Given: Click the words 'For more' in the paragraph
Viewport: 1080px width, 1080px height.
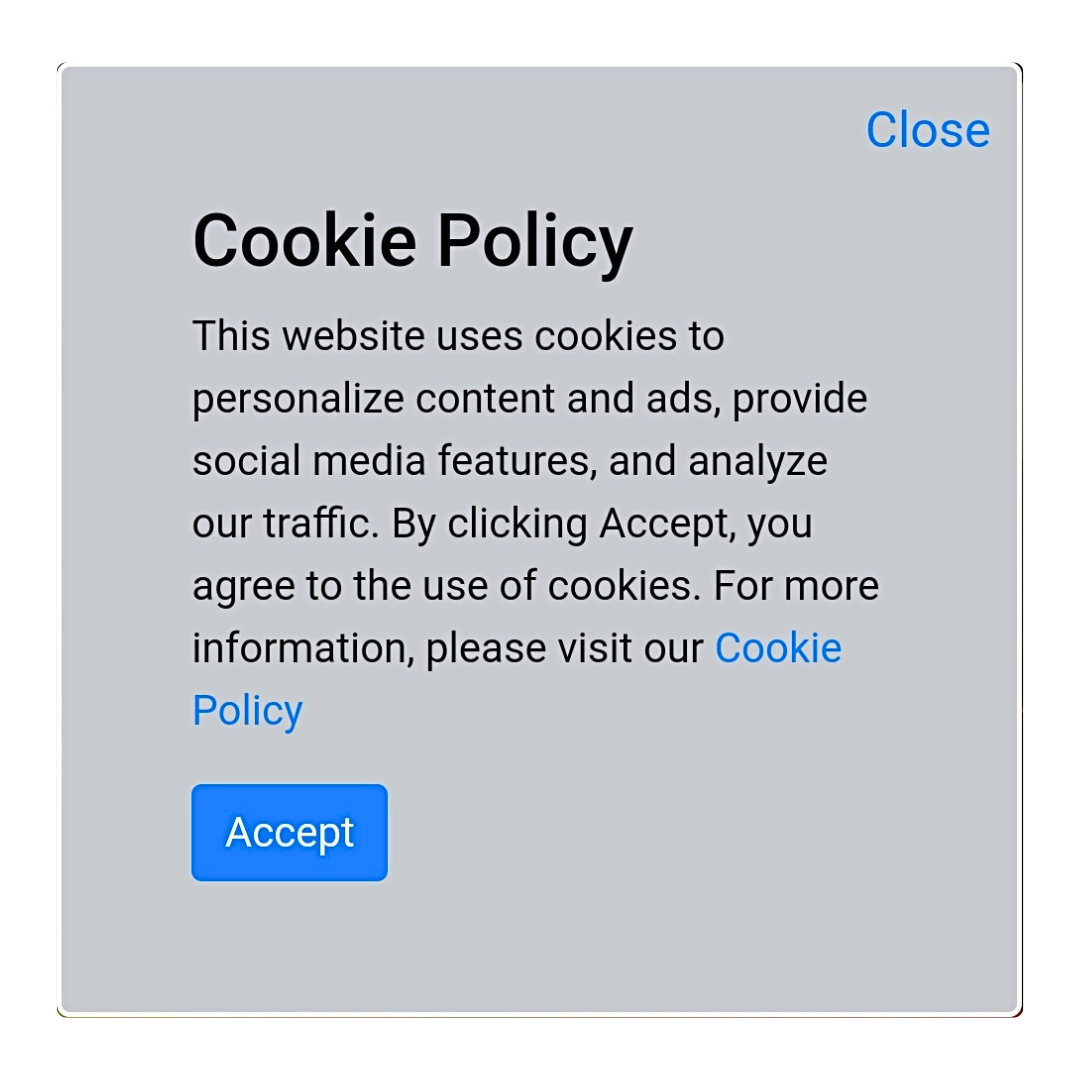Looking at the screenshot, I should [796, 586].
